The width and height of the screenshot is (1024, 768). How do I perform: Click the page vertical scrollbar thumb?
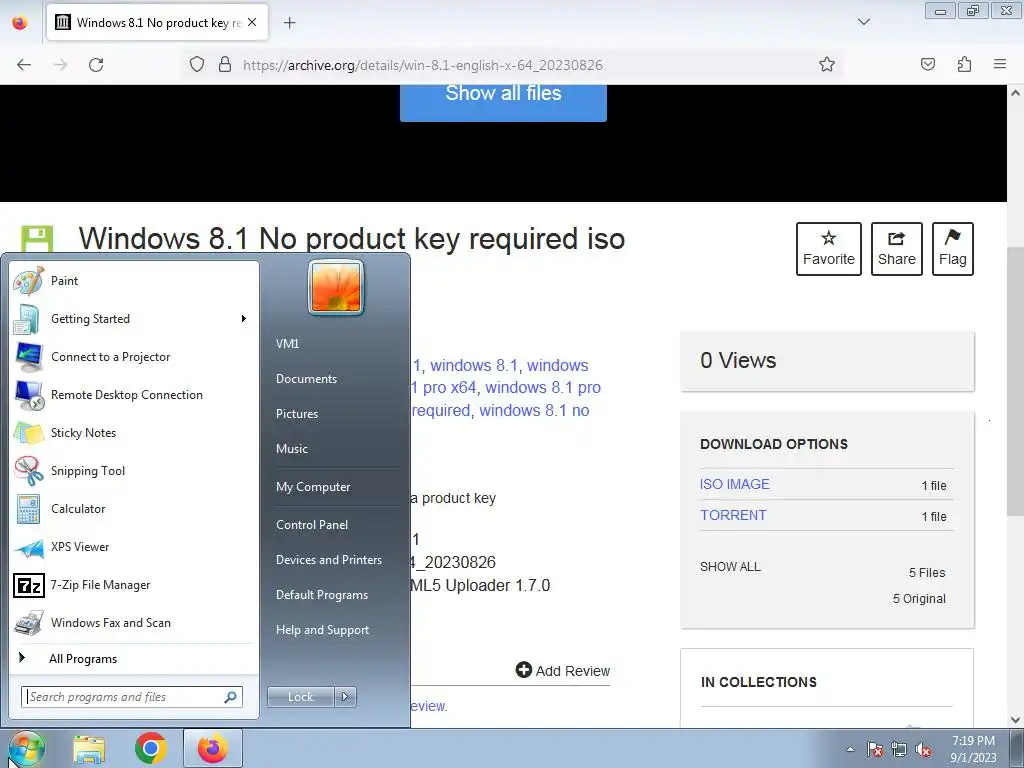coord(1015,381)
